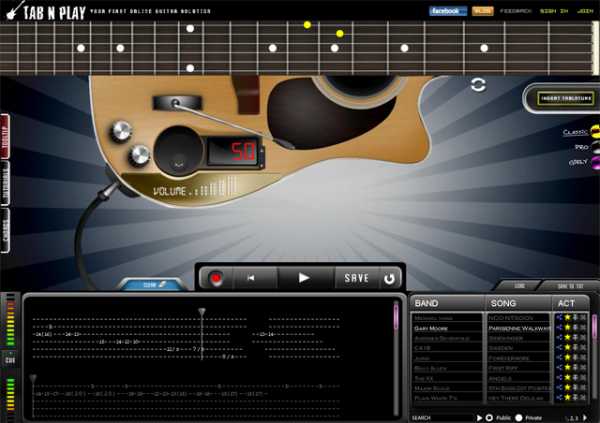The image size is (600, 423).
Task: Click the reset arrow beside SAVE
Action: pos(389,278)
